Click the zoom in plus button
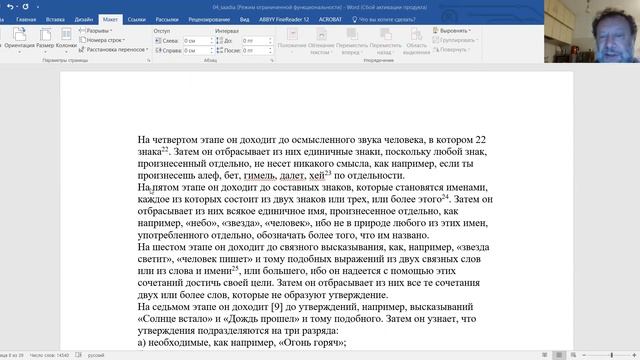 coord(635,356)
